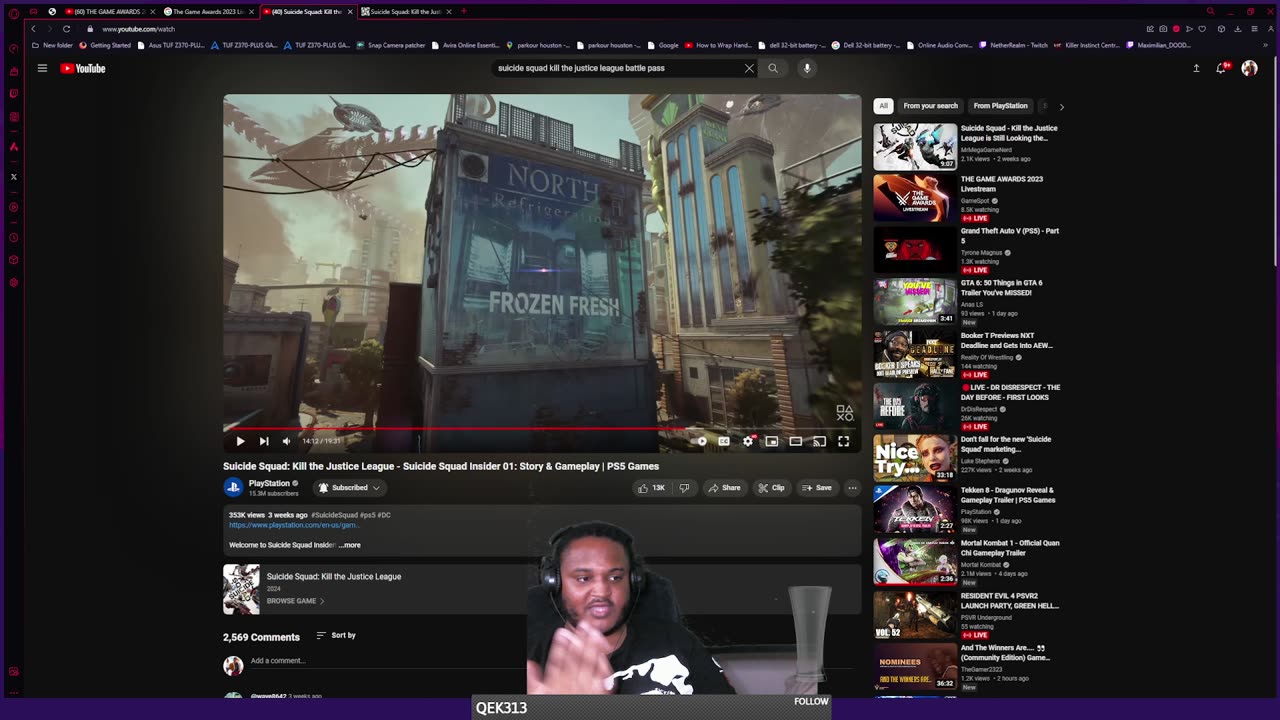Open player settings gear
This screenshot has width=1280, height=720.
pyautogui.click(x=748, y=441)
